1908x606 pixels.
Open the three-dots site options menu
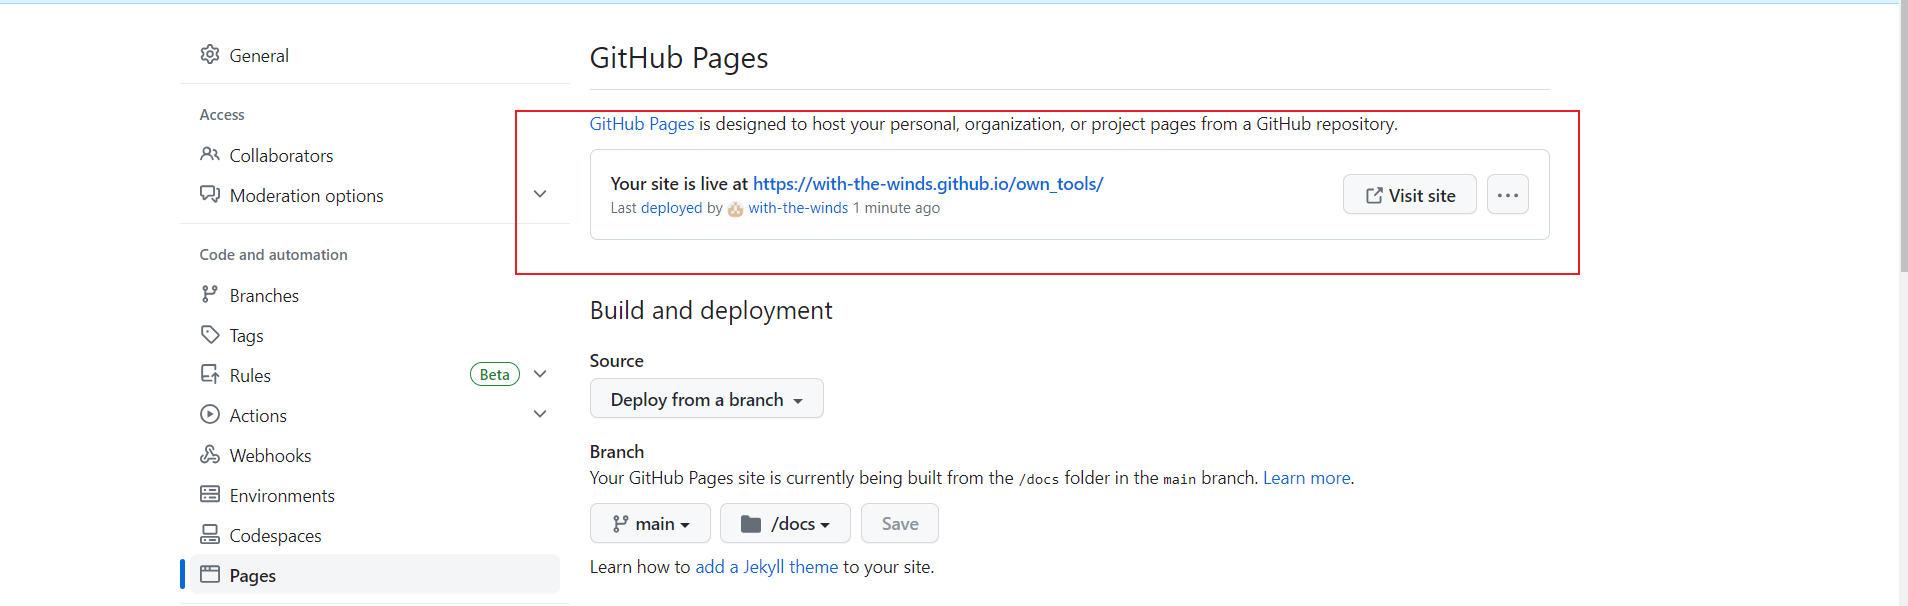point(1508,195)
